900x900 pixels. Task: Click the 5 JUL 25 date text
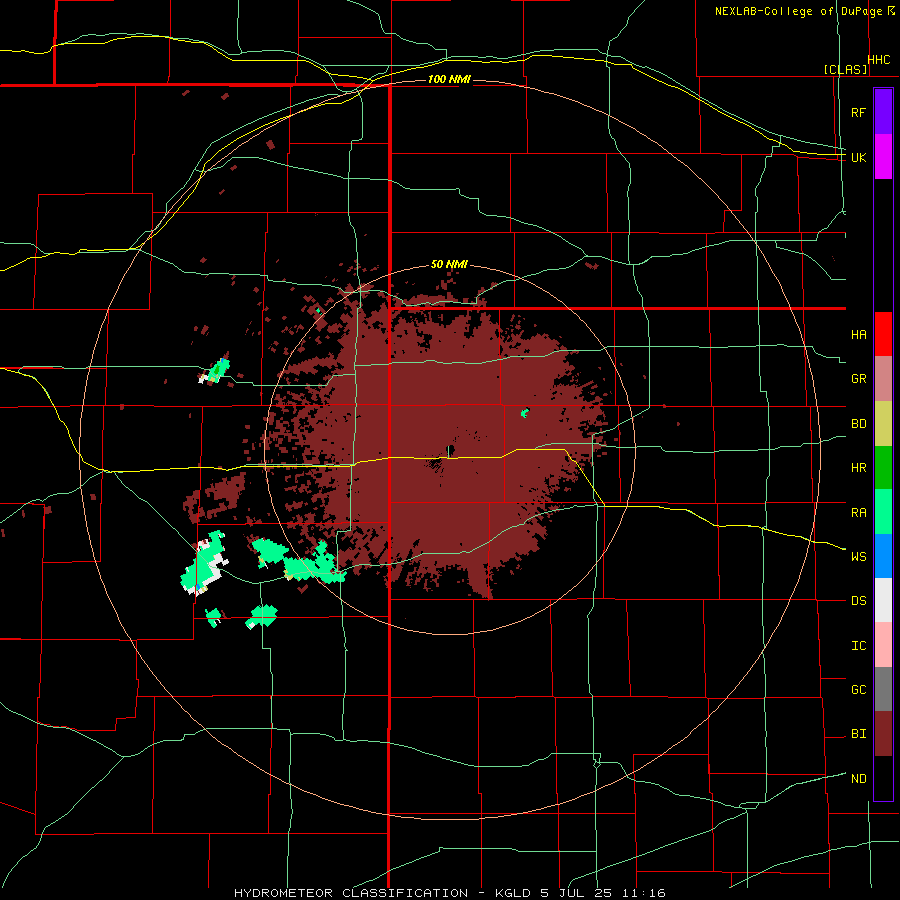(578, 893)
